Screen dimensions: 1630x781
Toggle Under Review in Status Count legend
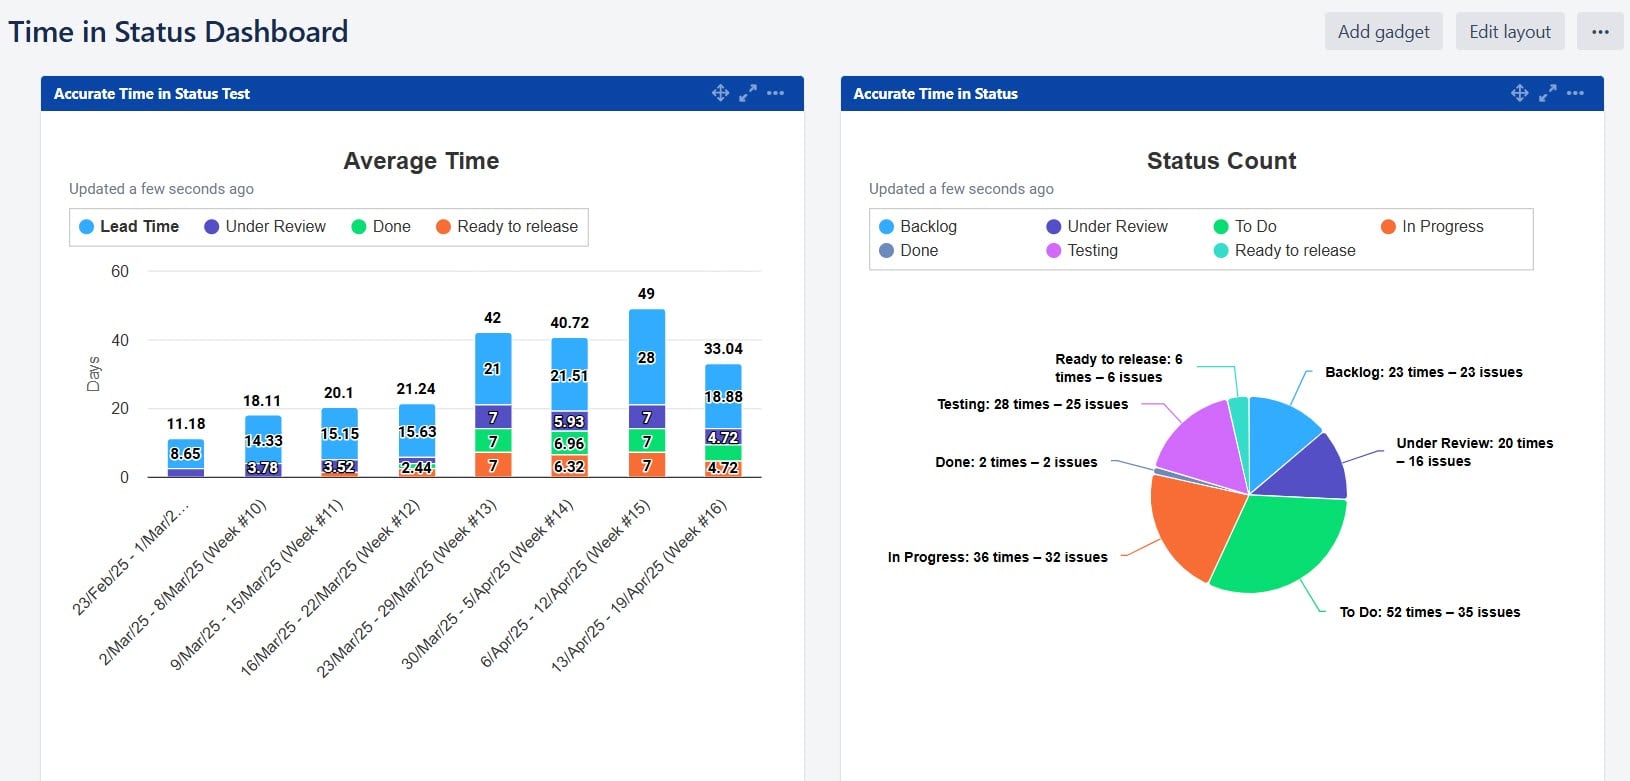pos(1107,227)
